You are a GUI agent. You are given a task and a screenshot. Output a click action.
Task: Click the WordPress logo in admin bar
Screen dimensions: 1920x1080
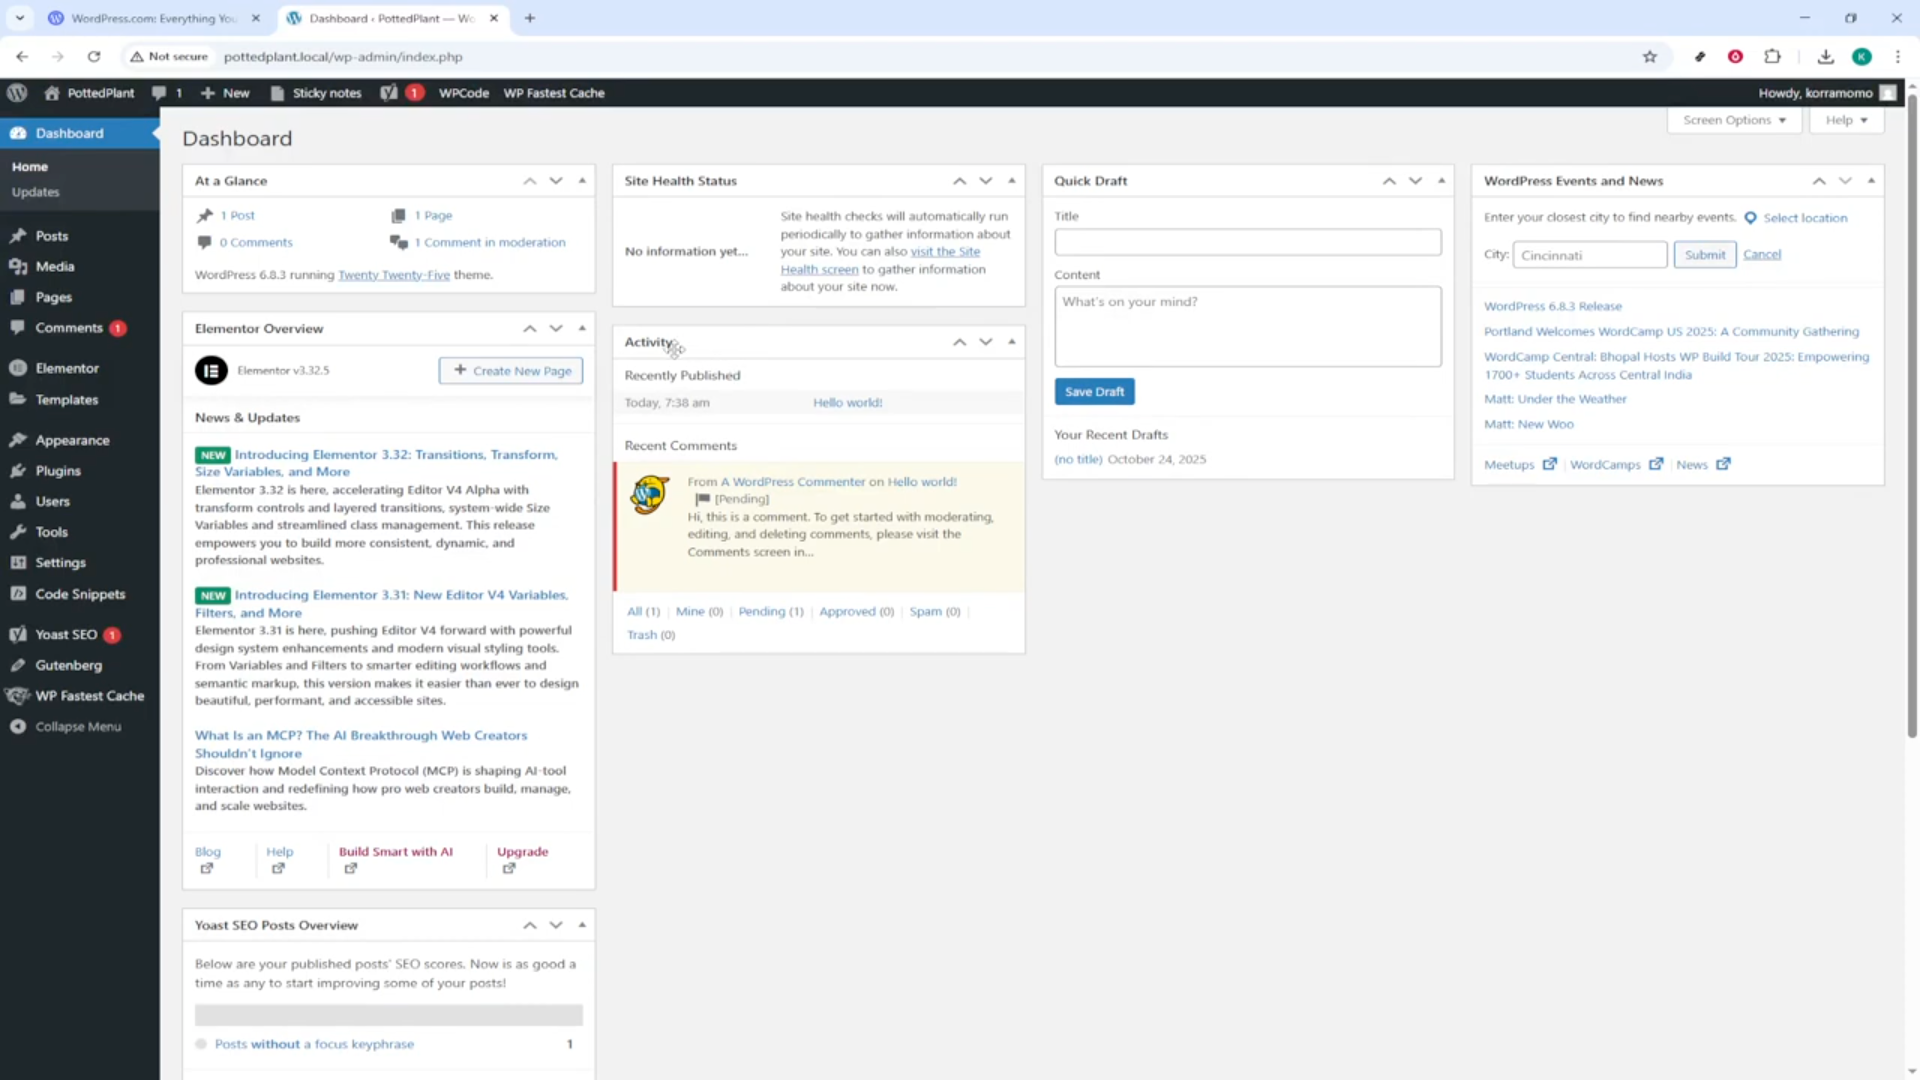point(17,93)
